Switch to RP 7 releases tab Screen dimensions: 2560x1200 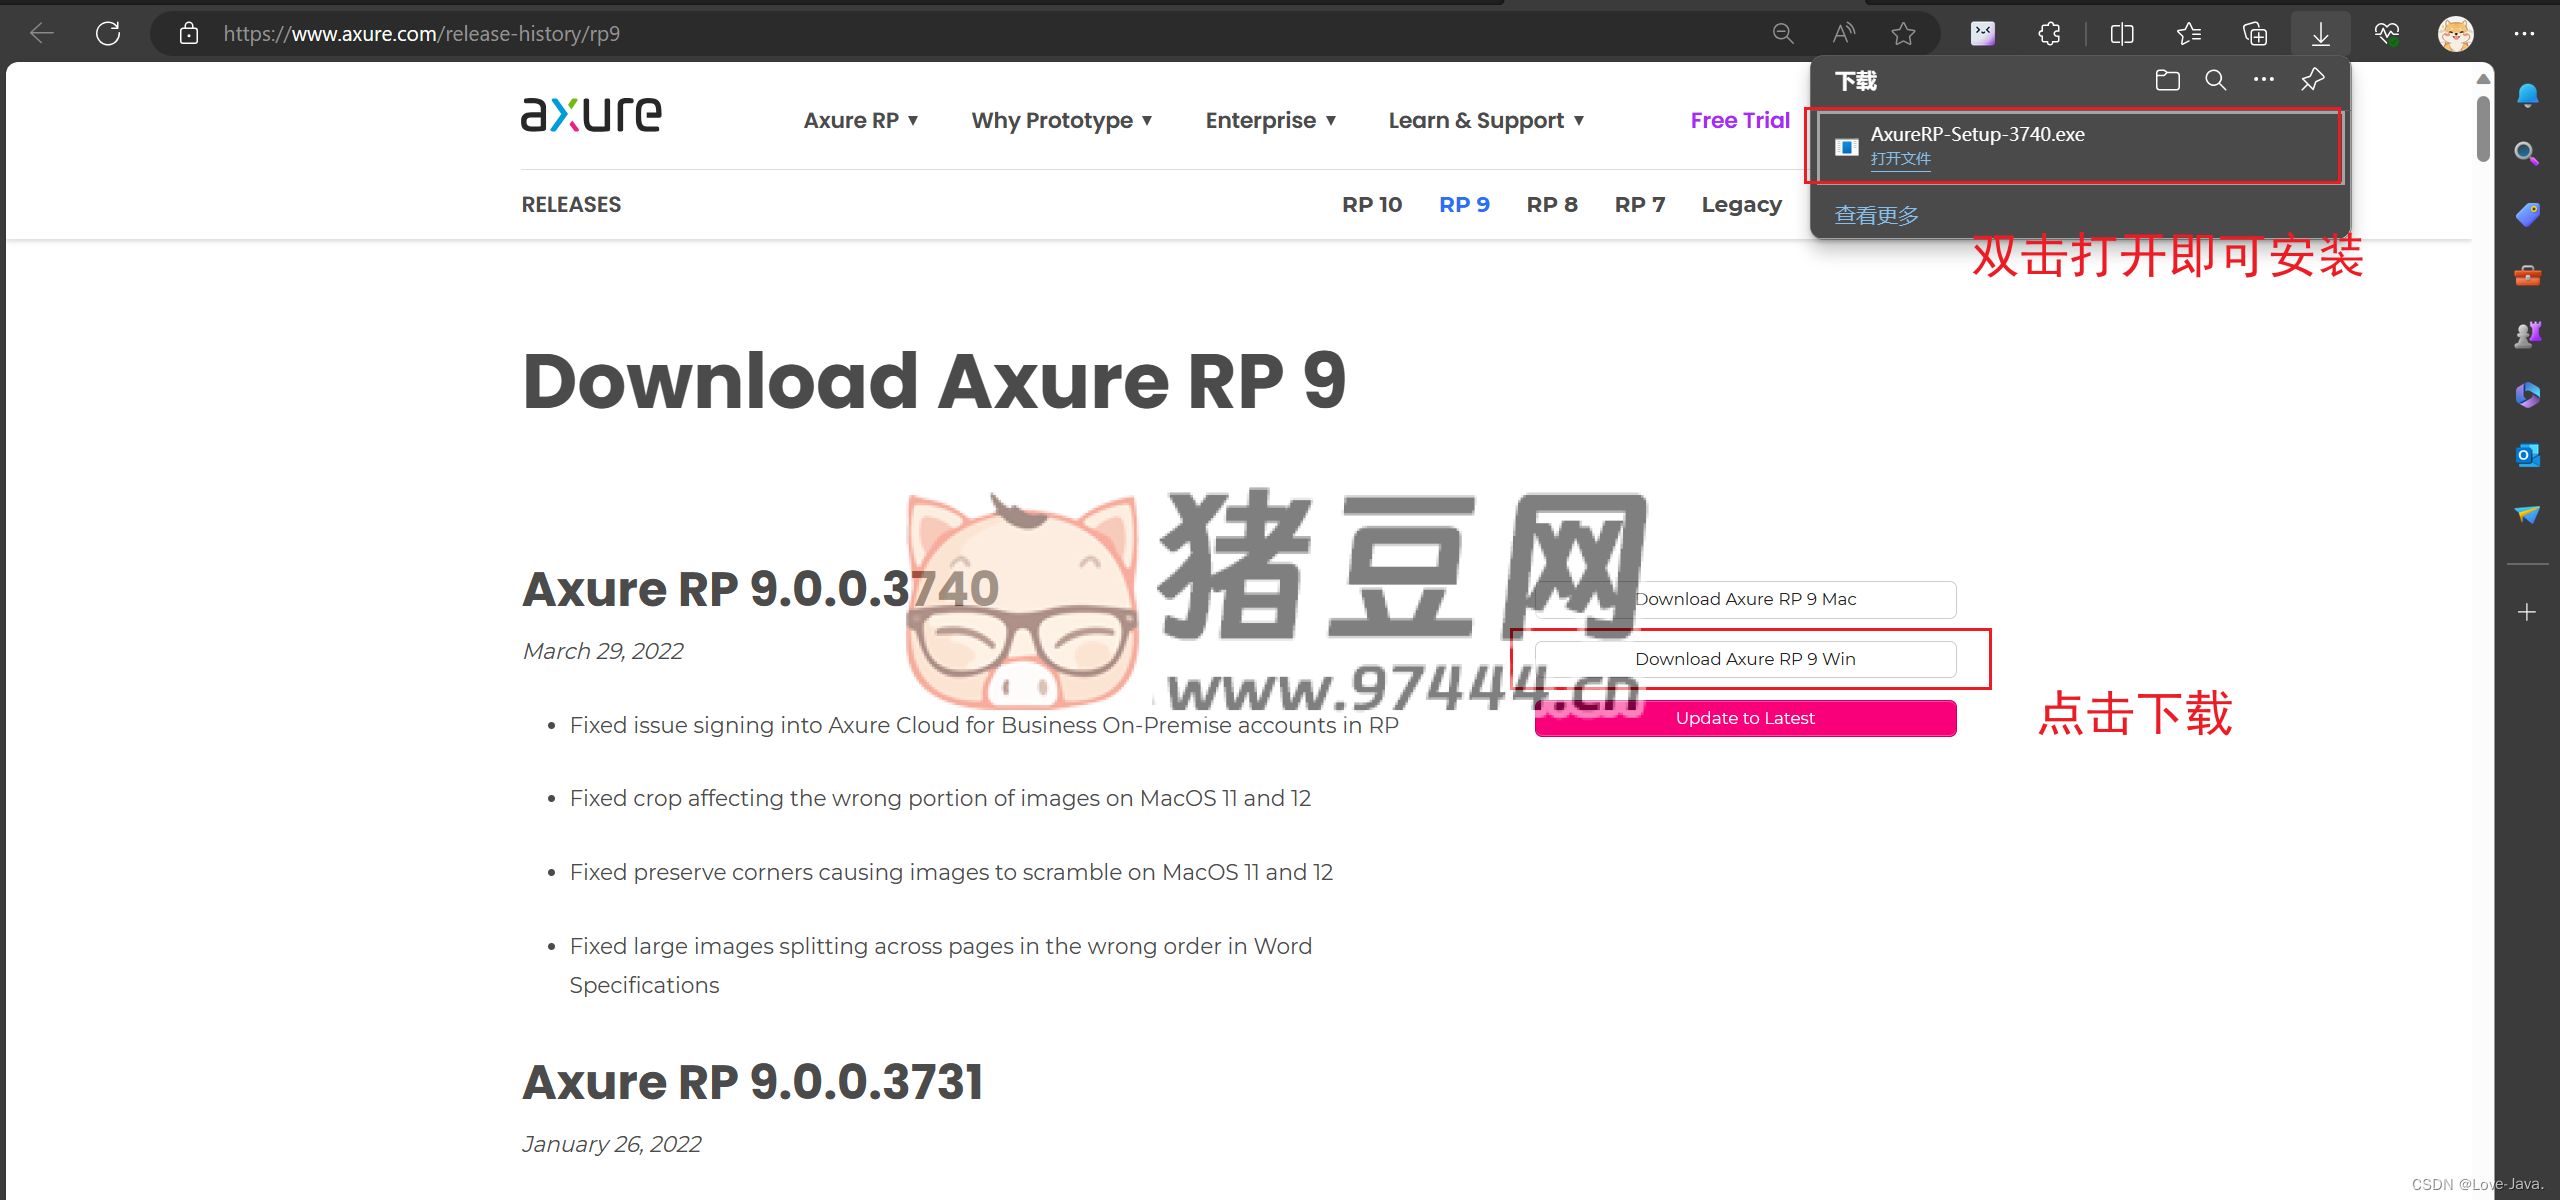pyautogui.click(x=1640, y=204)
